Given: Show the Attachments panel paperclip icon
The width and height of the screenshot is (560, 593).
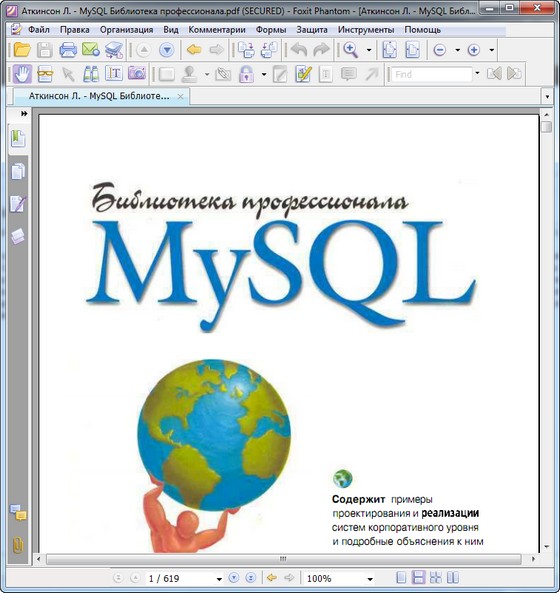Looking at the screenshot, I should [x=18, y=545].
